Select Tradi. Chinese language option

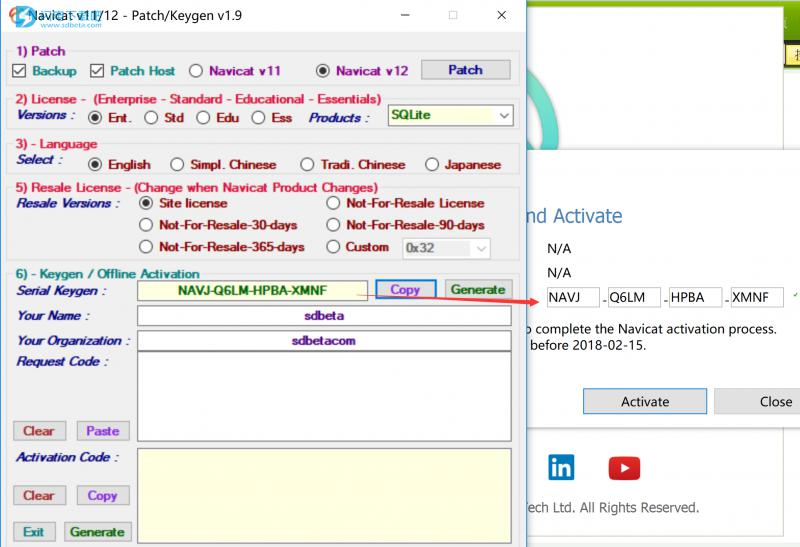(307, 164)
